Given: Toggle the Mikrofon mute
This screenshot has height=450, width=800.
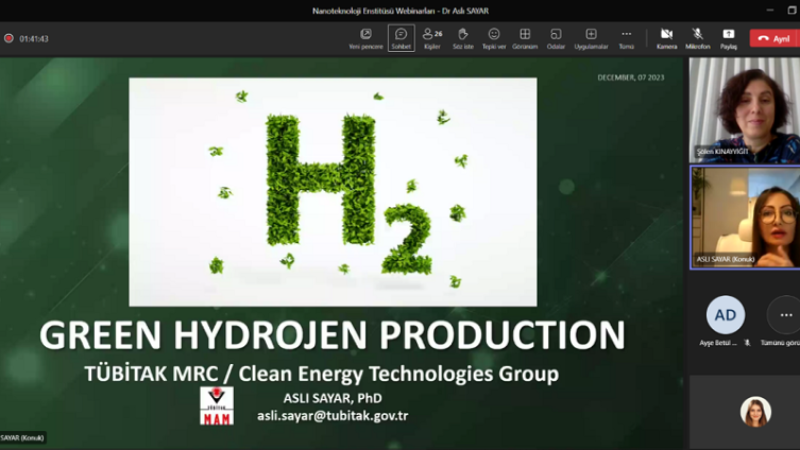Looking at the screenshot, I should pyautogui.click(x=697, y=39).
